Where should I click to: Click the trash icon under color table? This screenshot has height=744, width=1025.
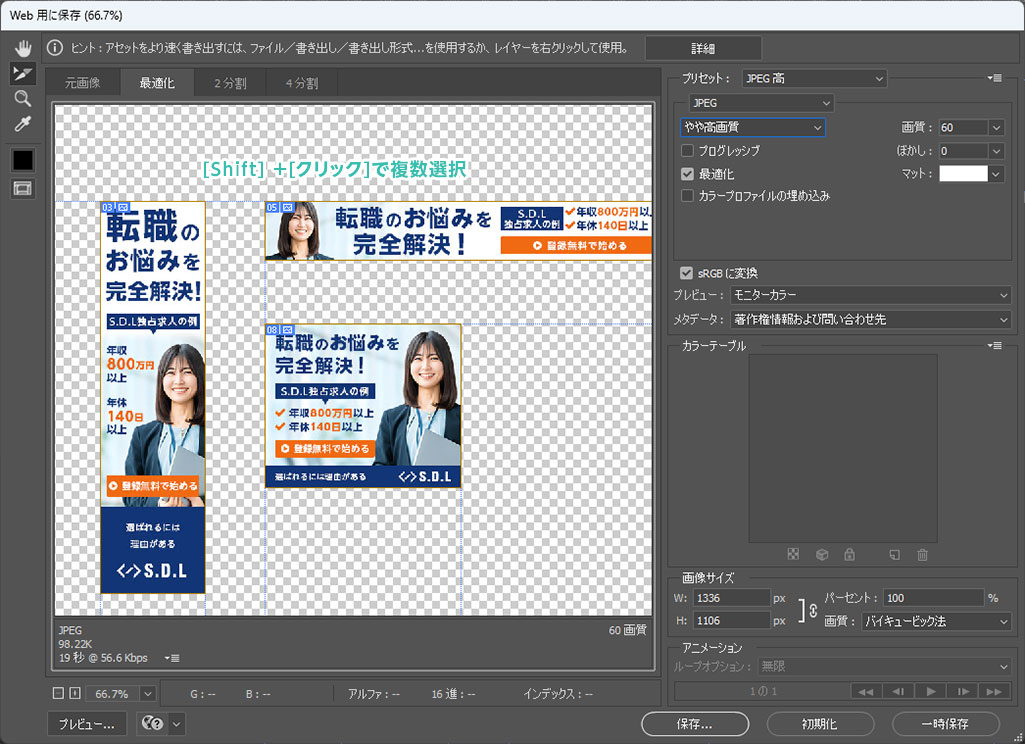pyautogui.click(x=922, y=555)
